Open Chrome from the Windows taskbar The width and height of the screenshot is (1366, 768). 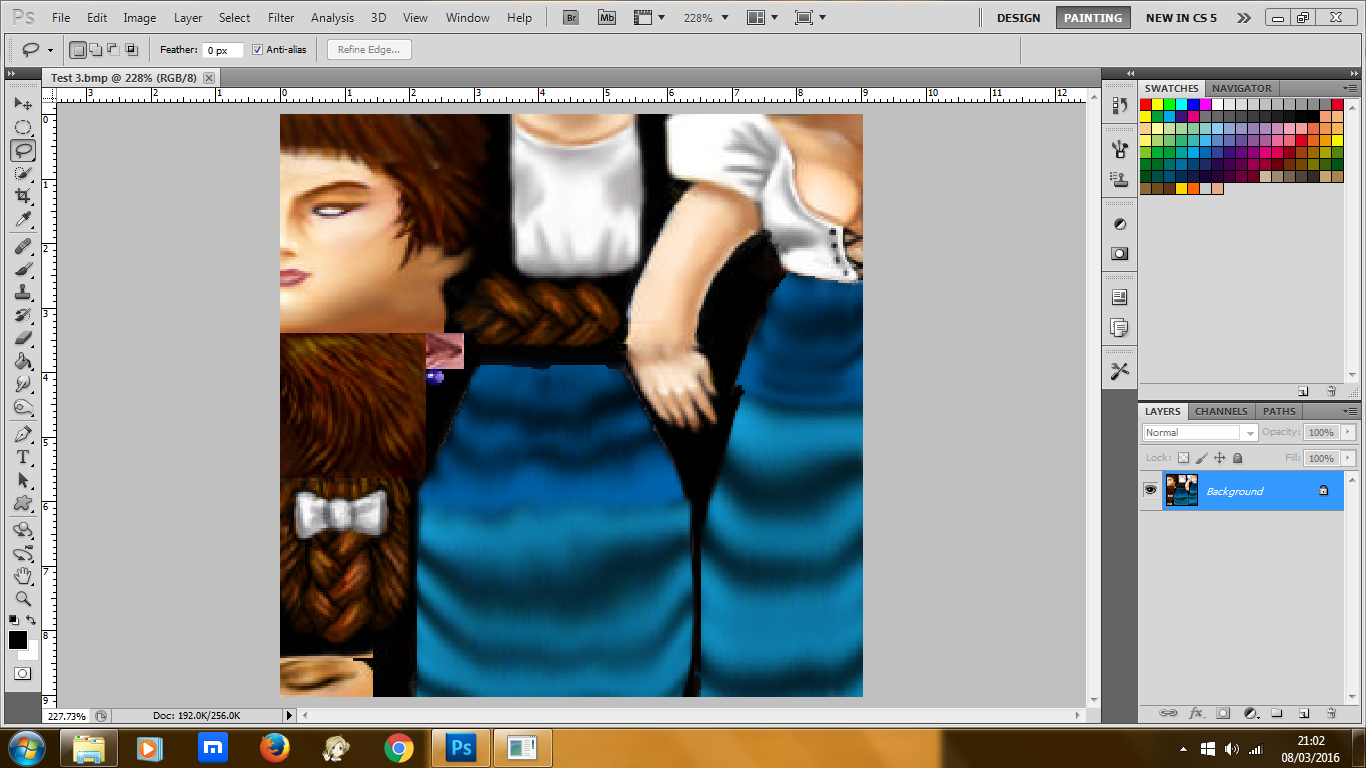click(398, 747)
